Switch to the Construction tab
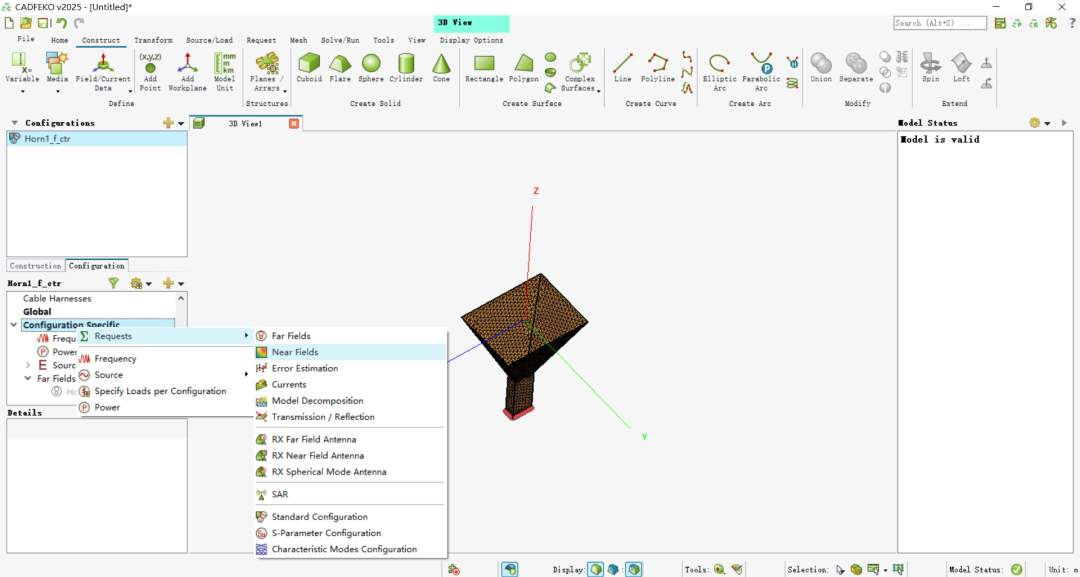This screenshot has height=577, width=1080. click(36, 266)
